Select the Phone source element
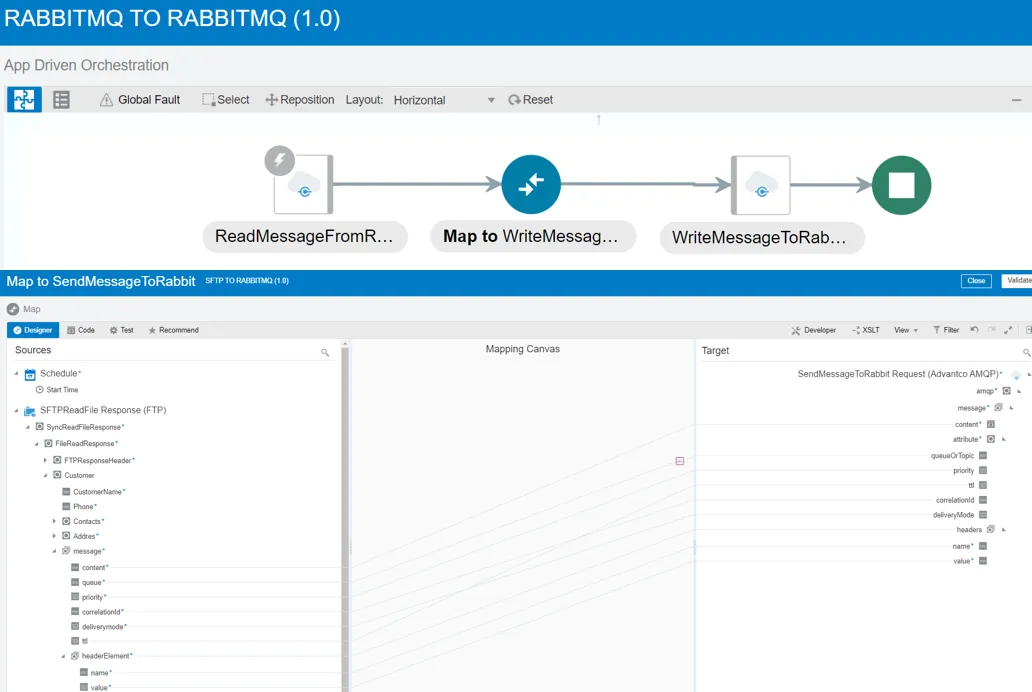Image resolution: width=1032 pixels, height=692 pixels. [84, 506]
